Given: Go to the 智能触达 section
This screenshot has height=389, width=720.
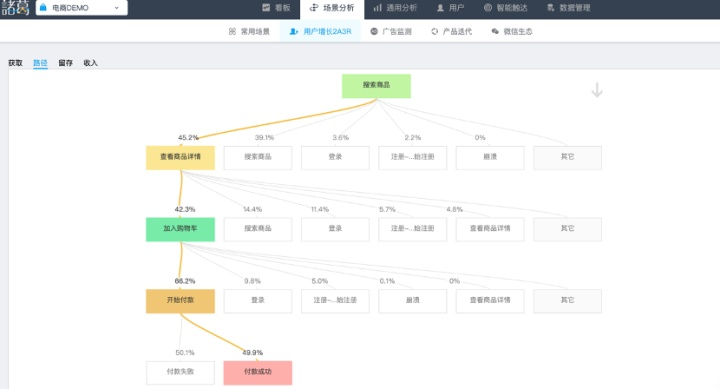Looking at the screenshot, I should pyautogui.click(x=512, y=8).
